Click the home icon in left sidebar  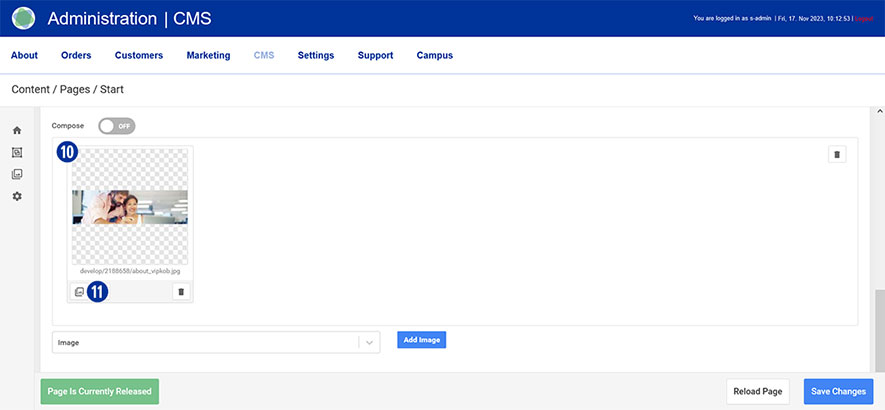point(17,130)
